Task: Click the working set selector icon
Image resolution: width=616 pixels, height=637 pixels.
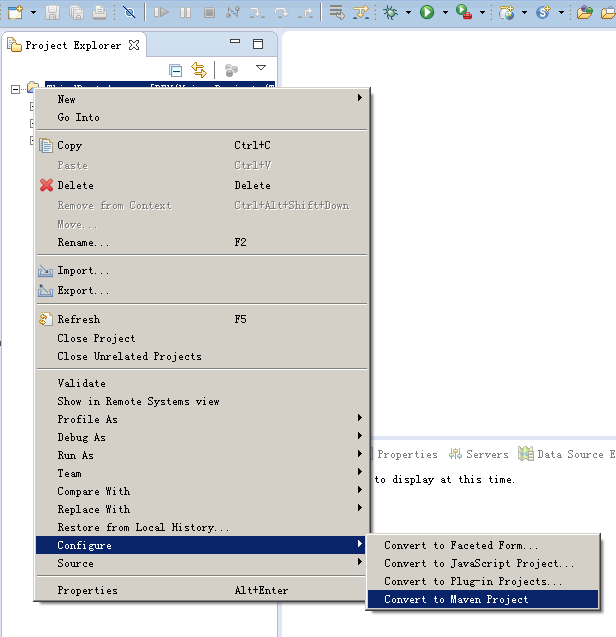Action: (x=231, y=70)
